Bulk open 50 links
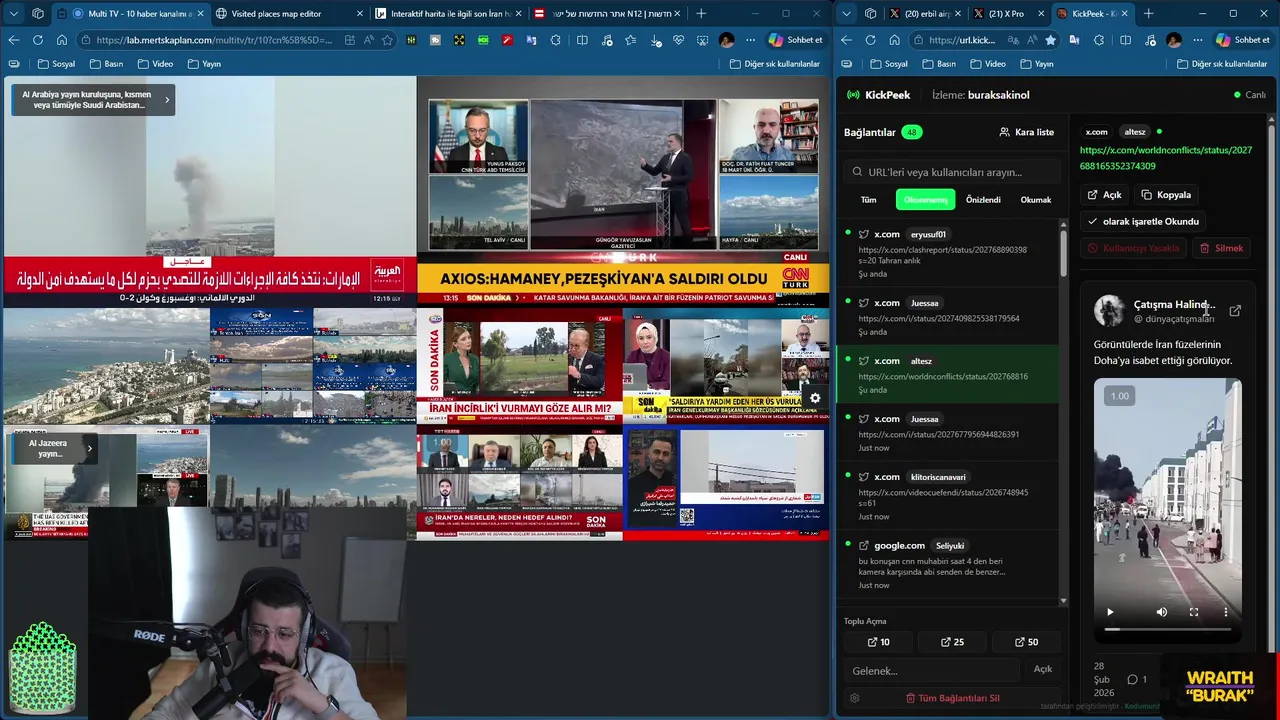The image size is (1280, 720). 1026,642
